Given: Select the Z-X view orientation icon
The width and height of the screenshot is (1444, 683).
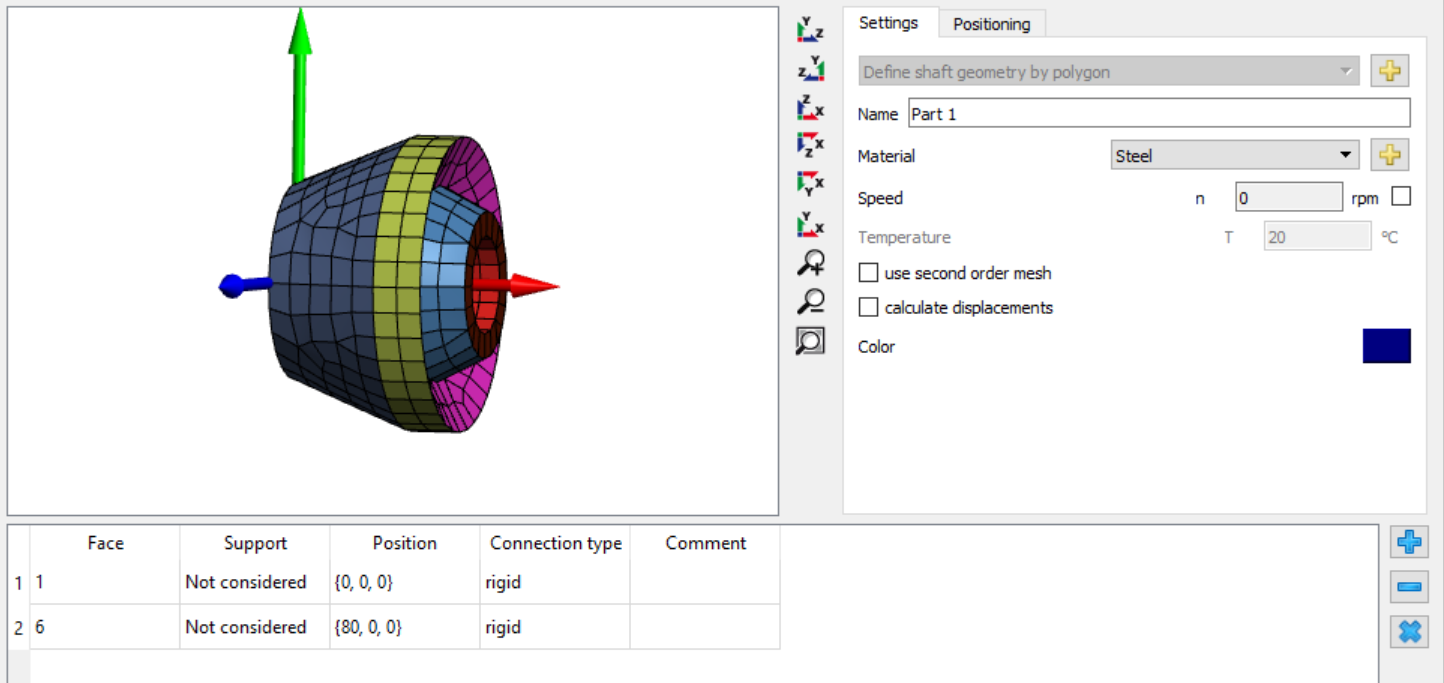Looking at the screenshot, I should [810, 107].
